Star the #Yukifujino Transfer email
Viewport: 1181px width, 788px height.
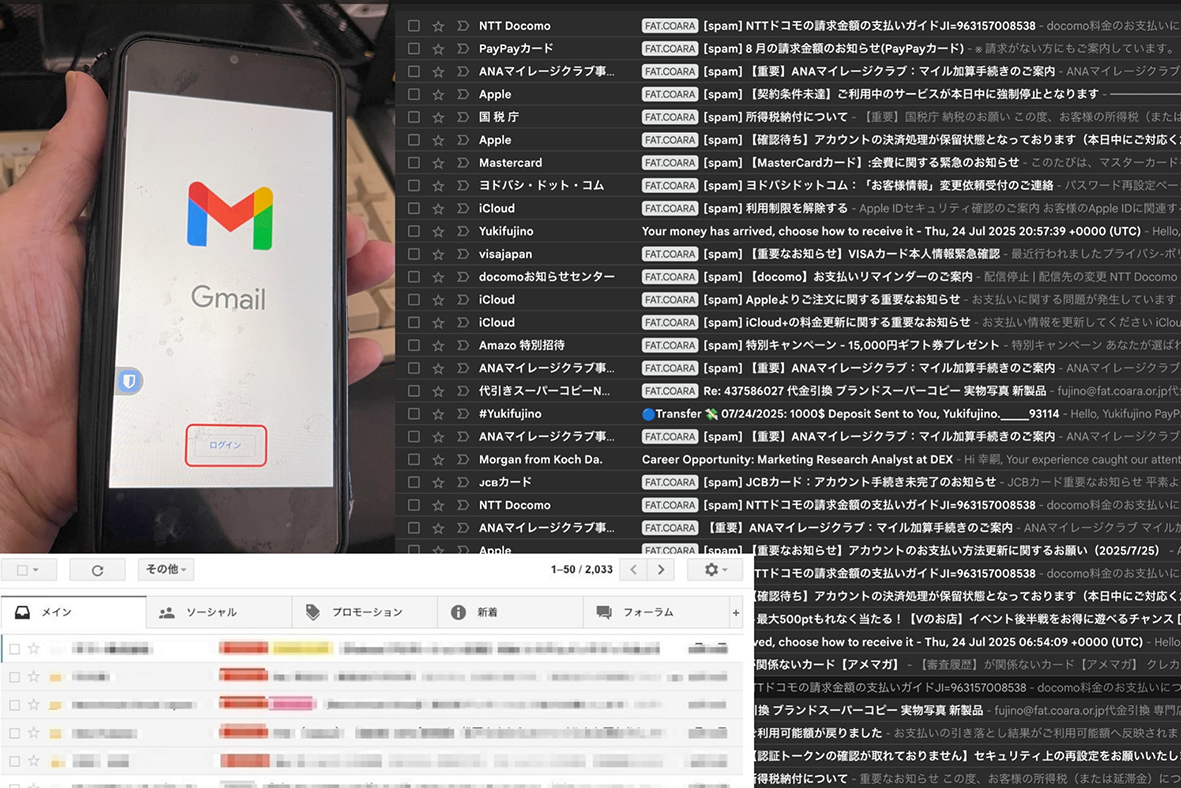(438, 414)
